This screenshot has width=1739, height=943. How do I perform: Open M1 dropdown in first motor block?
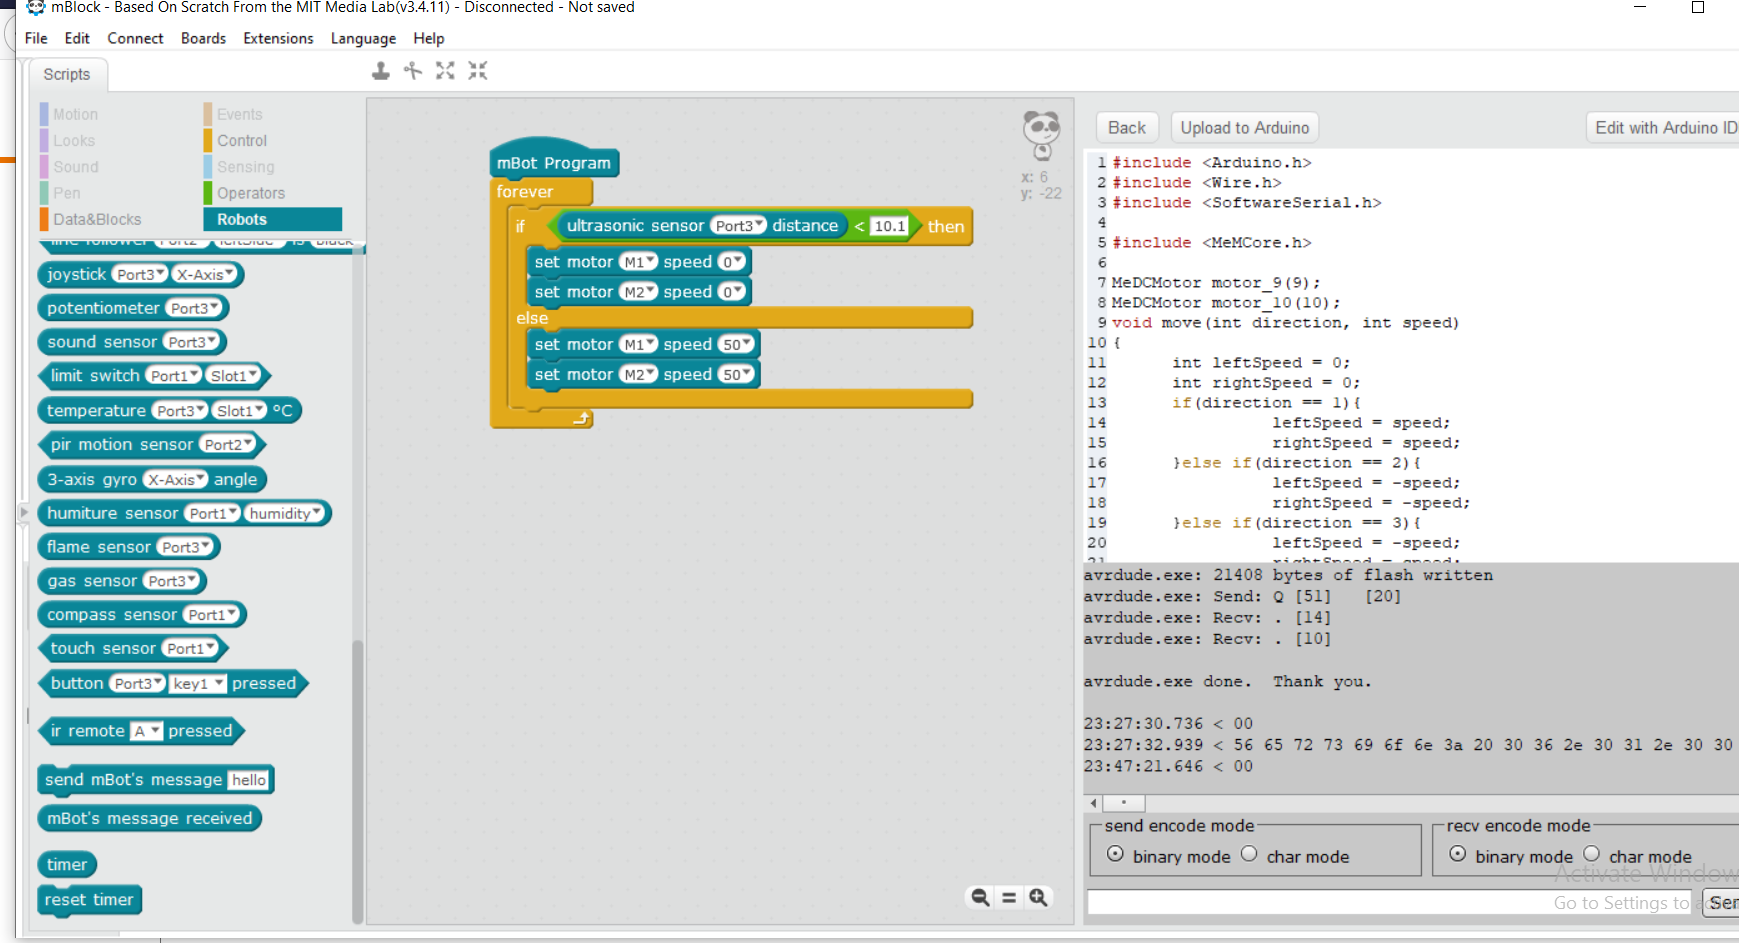click(638, 262)
